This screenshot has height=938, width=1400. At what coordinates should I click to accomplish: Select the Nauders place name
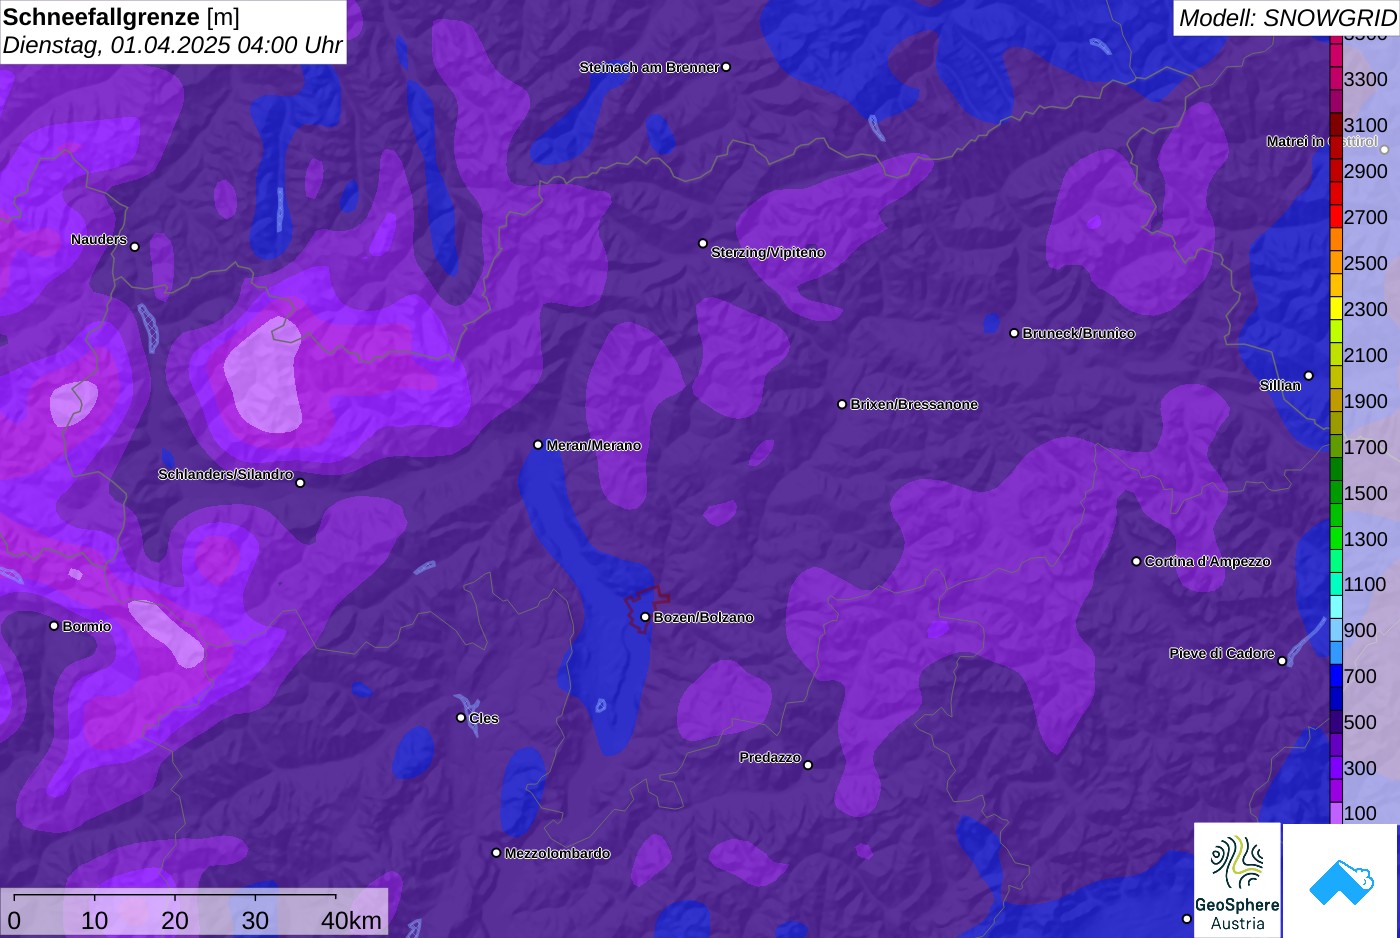pyautogui.click(x=99, y=239)
